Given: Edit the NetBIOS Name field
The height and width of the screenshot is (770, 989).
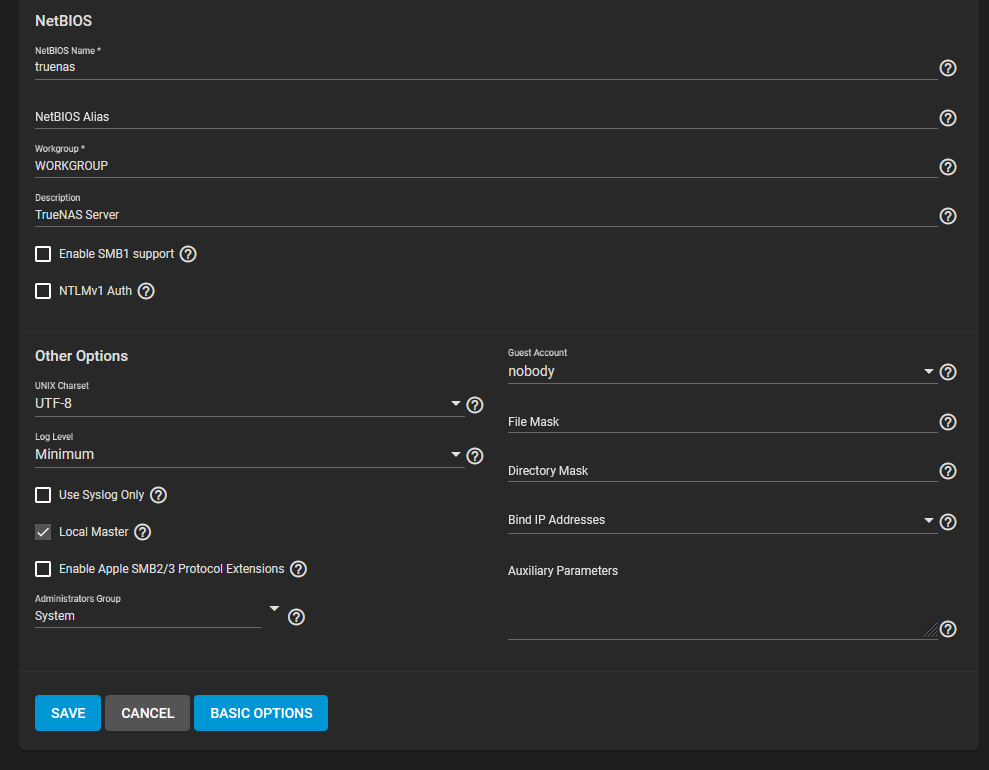Looking at the screenshot, I should 486,67.
